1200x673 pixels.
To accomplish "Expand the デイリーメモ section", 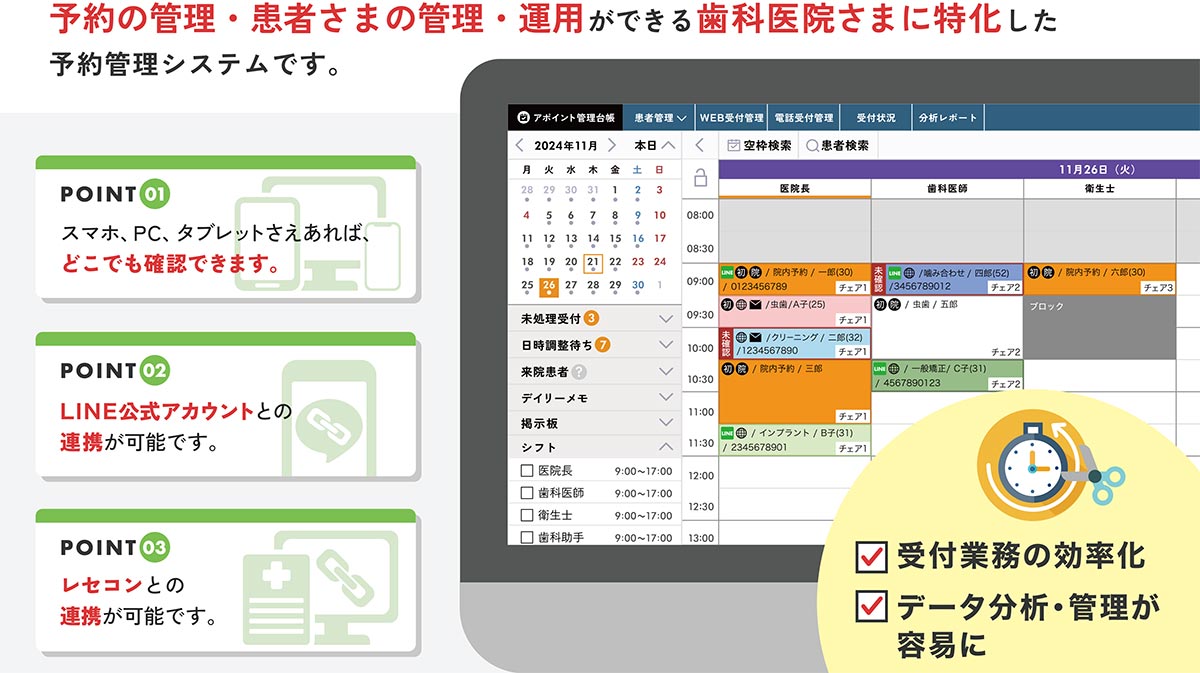I will (667, 397).
